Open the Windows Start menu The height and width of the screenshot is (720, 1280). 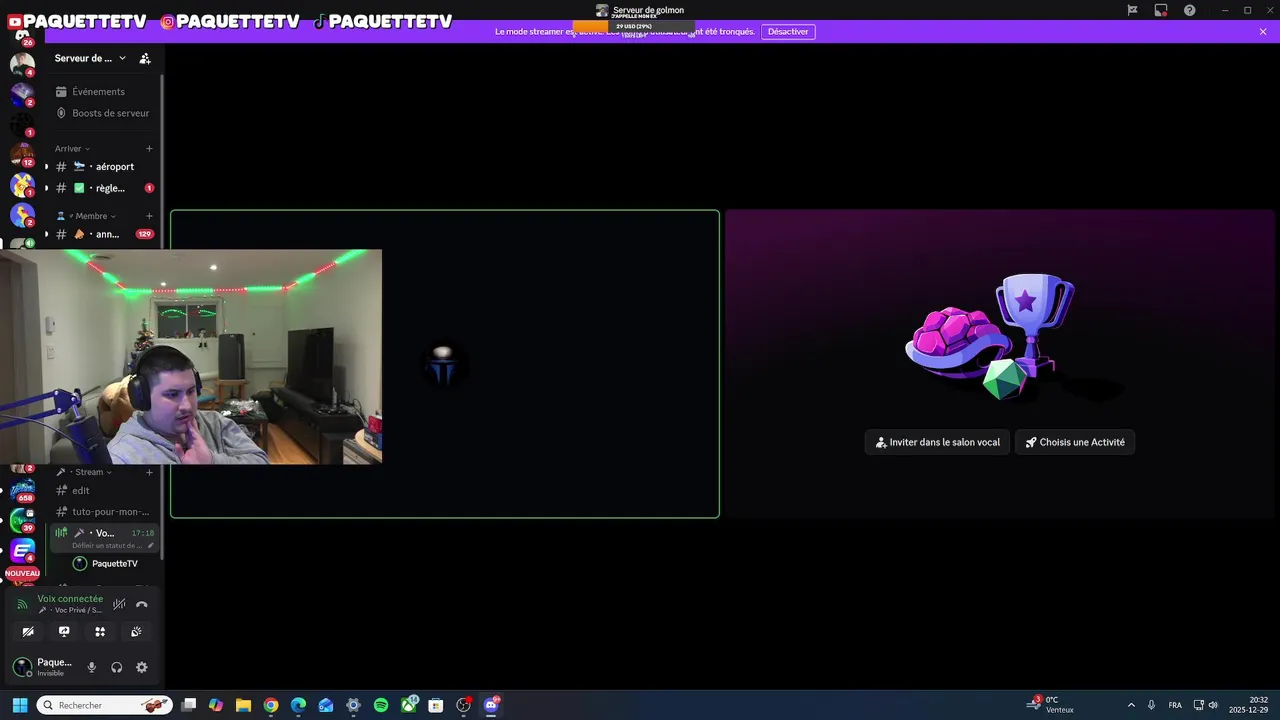coord(19,705)
